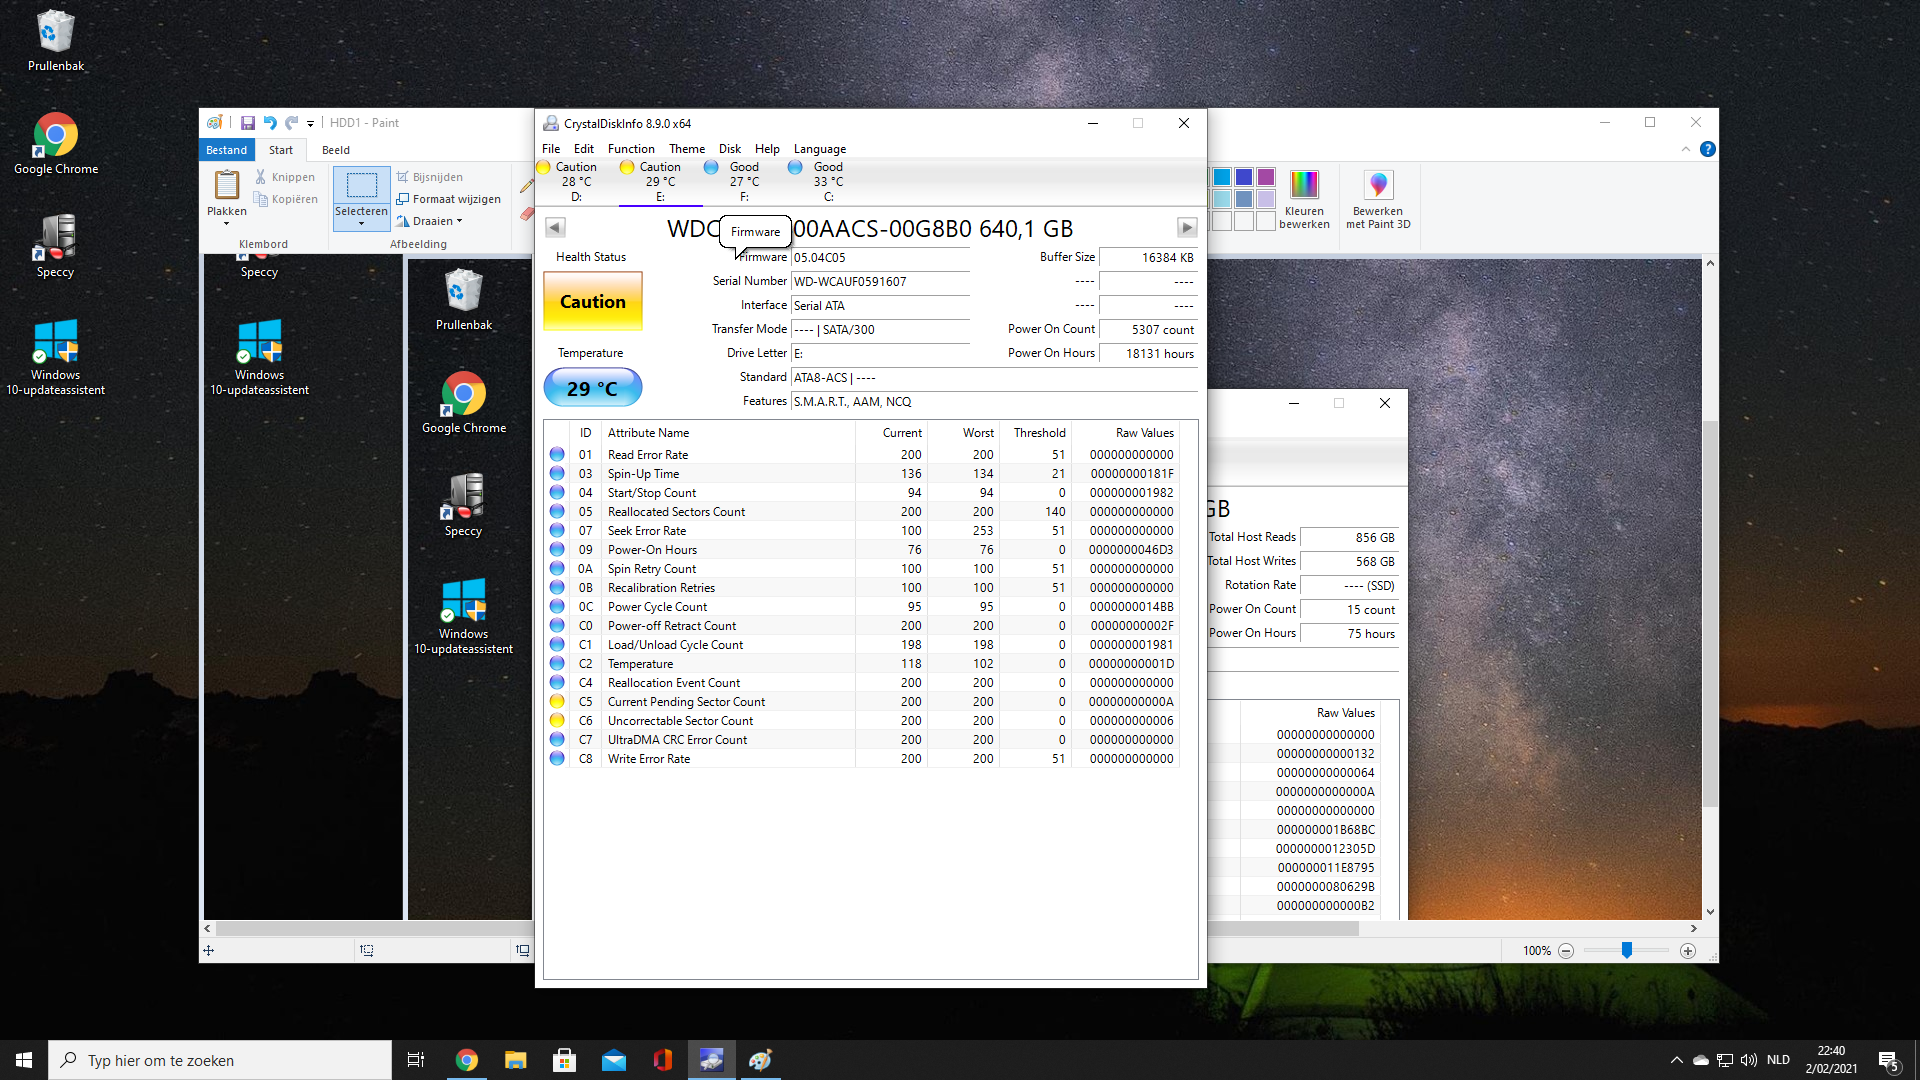
Task: Click the 29°C temperature gauge display
Action: 591,388
